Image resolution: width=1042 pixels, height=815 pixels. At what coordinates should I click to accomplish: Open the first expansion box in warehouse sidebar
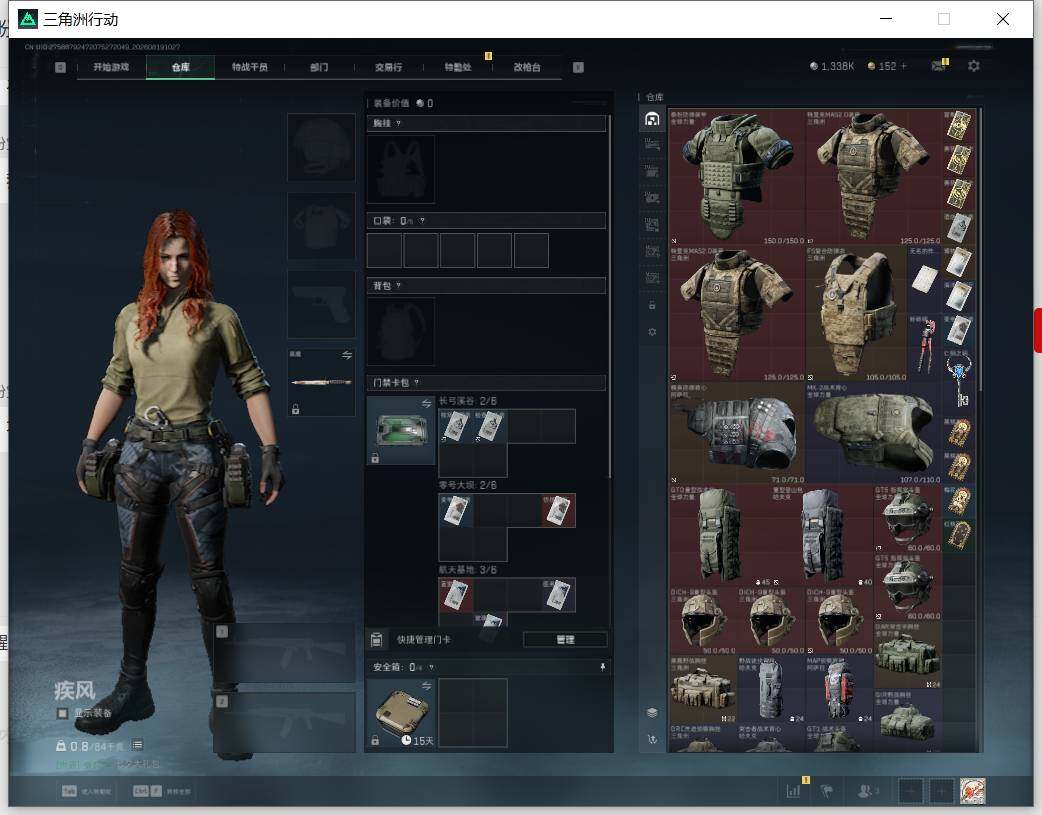pos(652,145)
